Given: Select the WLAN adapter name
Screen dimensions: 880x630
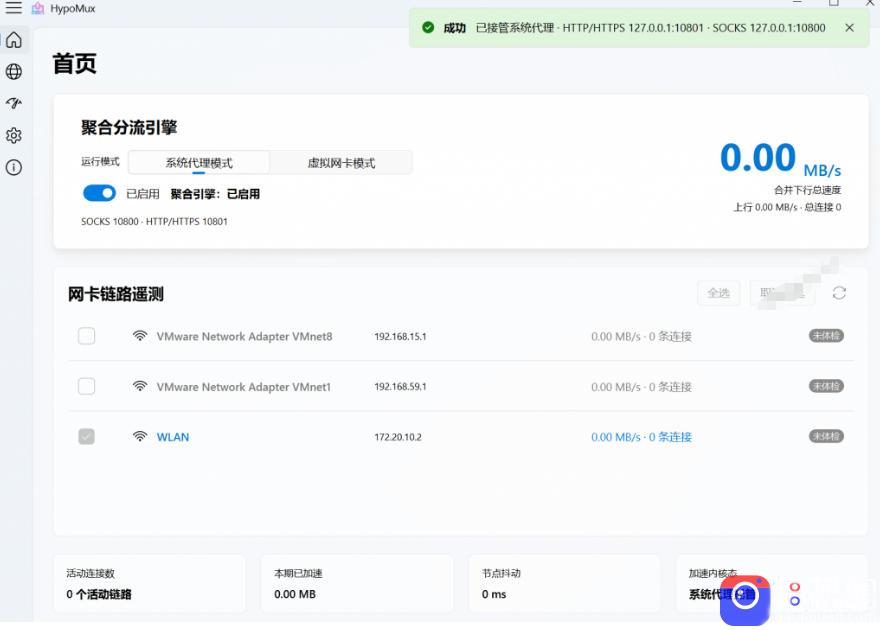Looking at the screenshot, I should tap(173, 437).
